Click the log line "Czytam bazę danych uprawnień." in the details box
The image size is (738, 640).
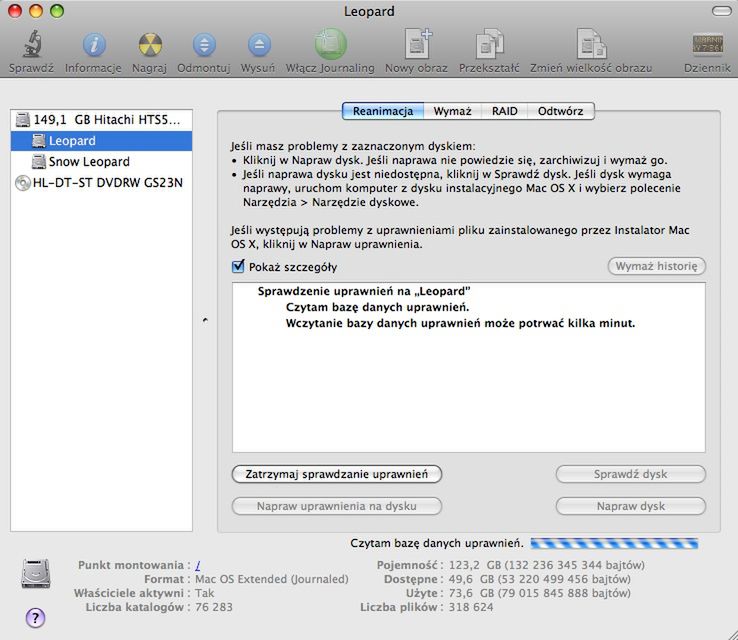point(377,307)
